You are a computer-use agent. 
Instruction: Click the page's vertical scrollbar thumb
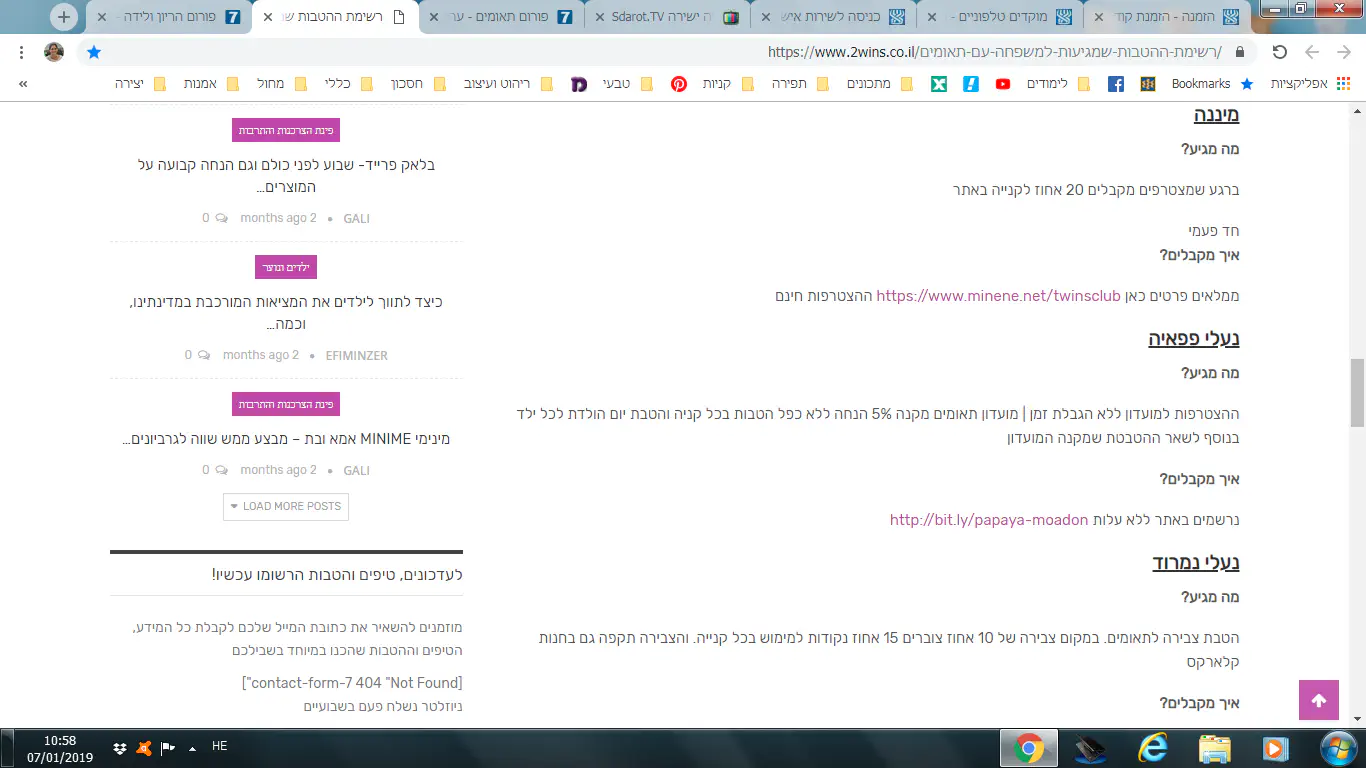pos(1357,392)
